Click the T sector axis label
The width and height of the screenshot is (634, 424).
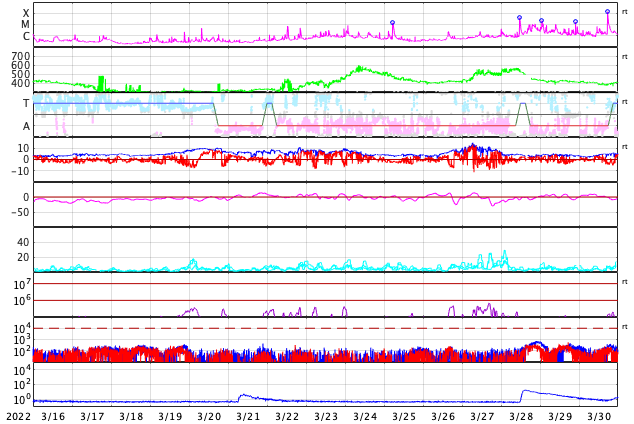point(26,103)
